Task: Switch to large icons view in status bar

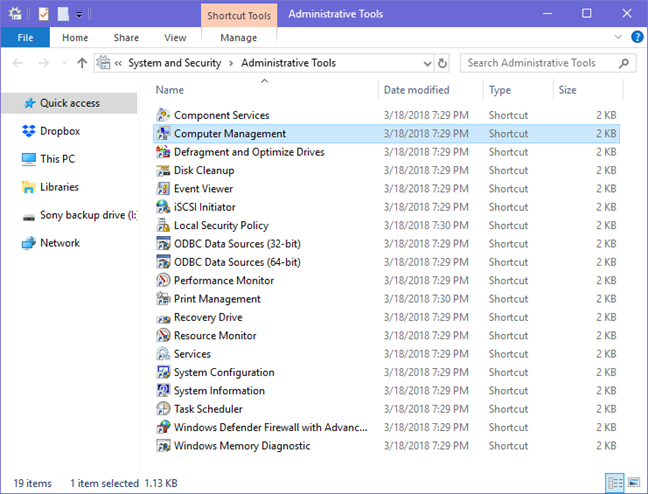Action: coord(634,482)
